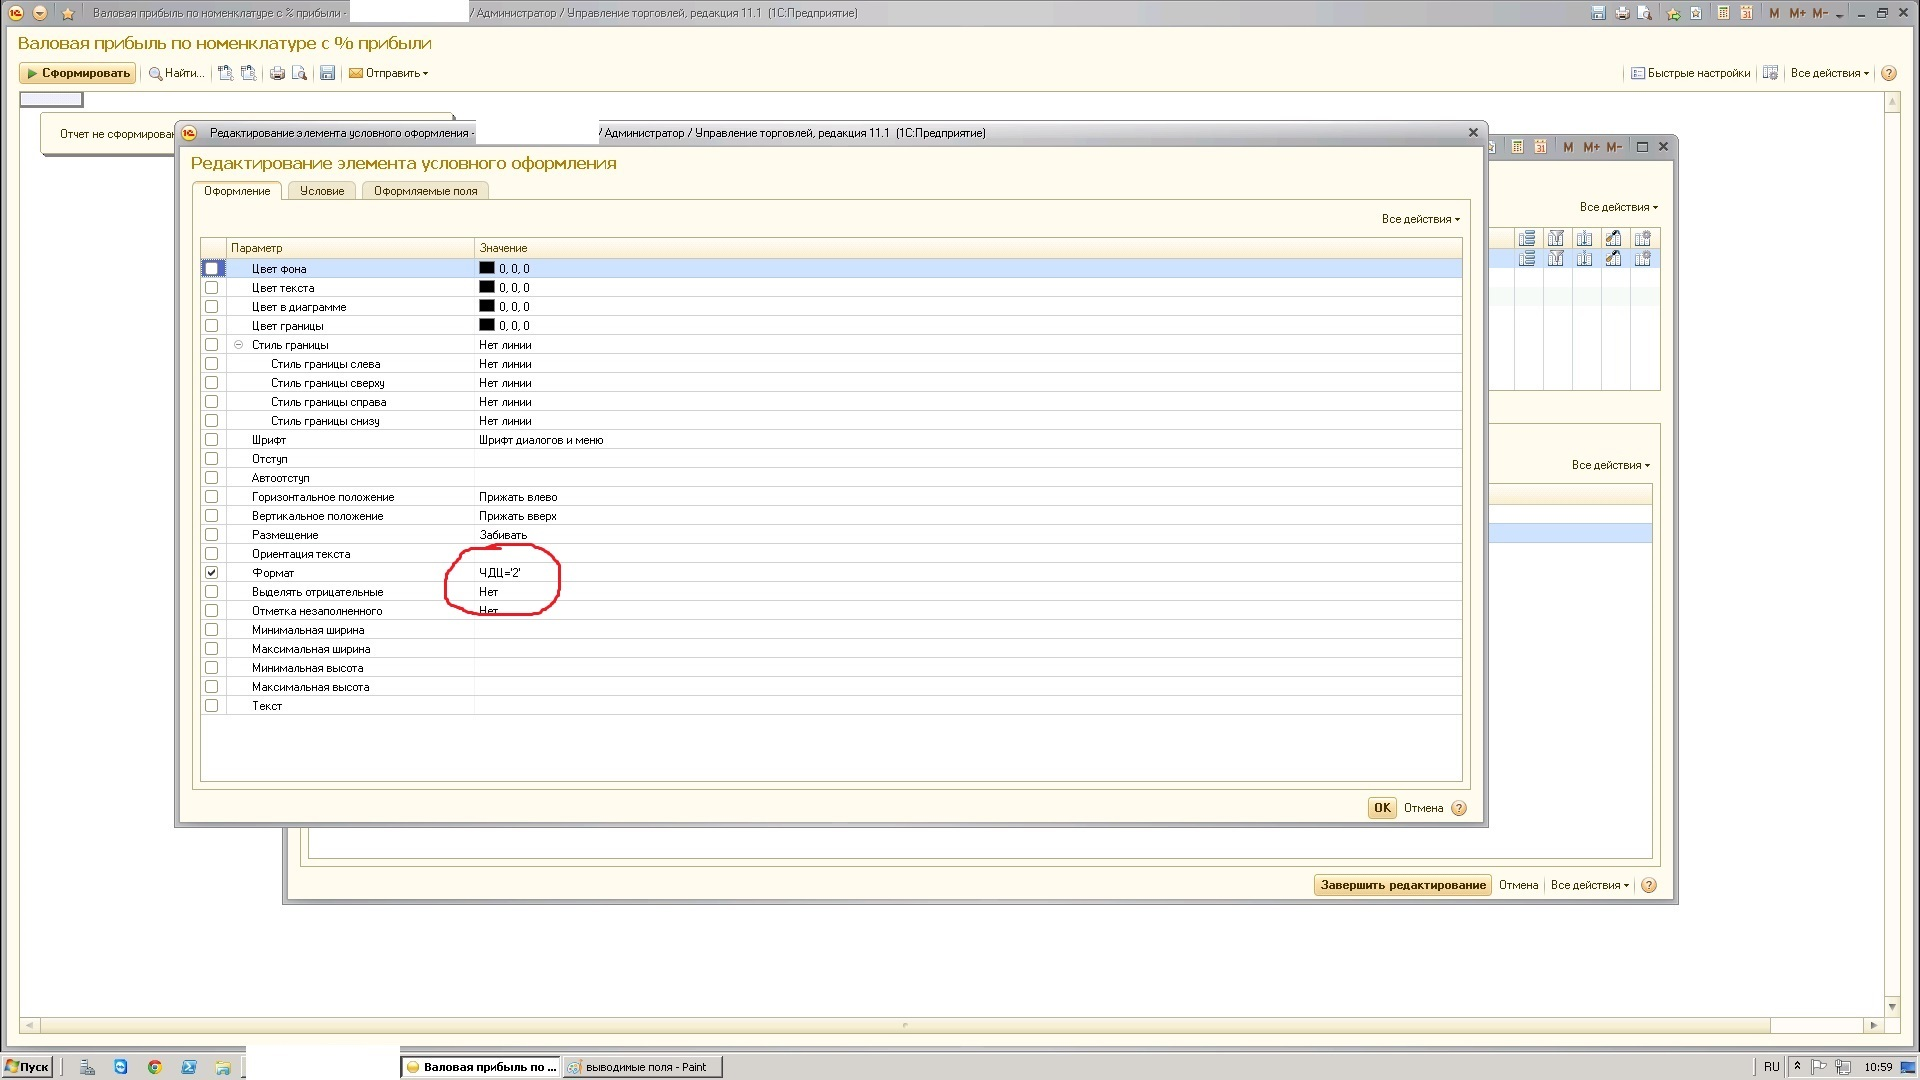The image size is (1920, 1080).
Task: Click the print icon in report toolbar
Action: coord(277,73)
